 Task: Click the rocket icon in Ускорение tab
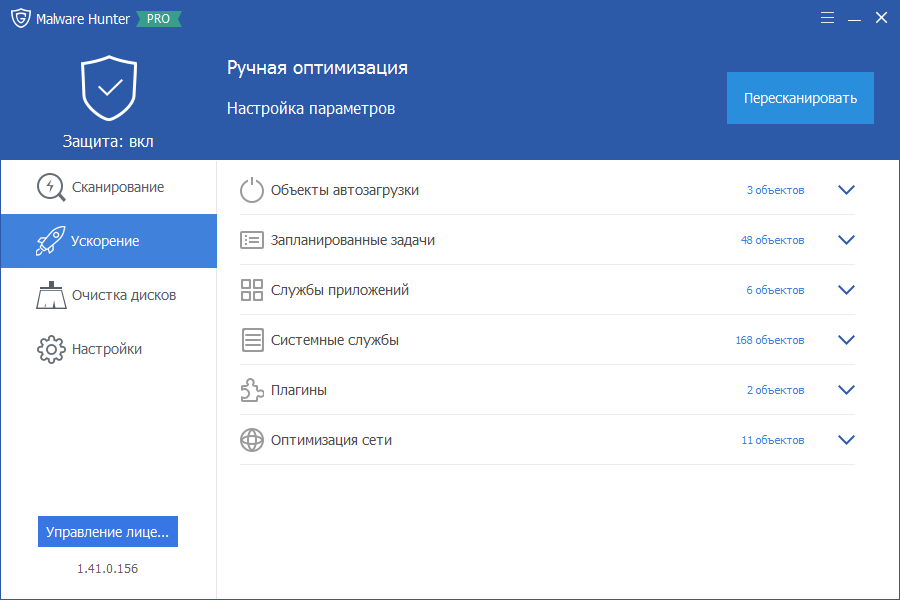pos(48,240)
